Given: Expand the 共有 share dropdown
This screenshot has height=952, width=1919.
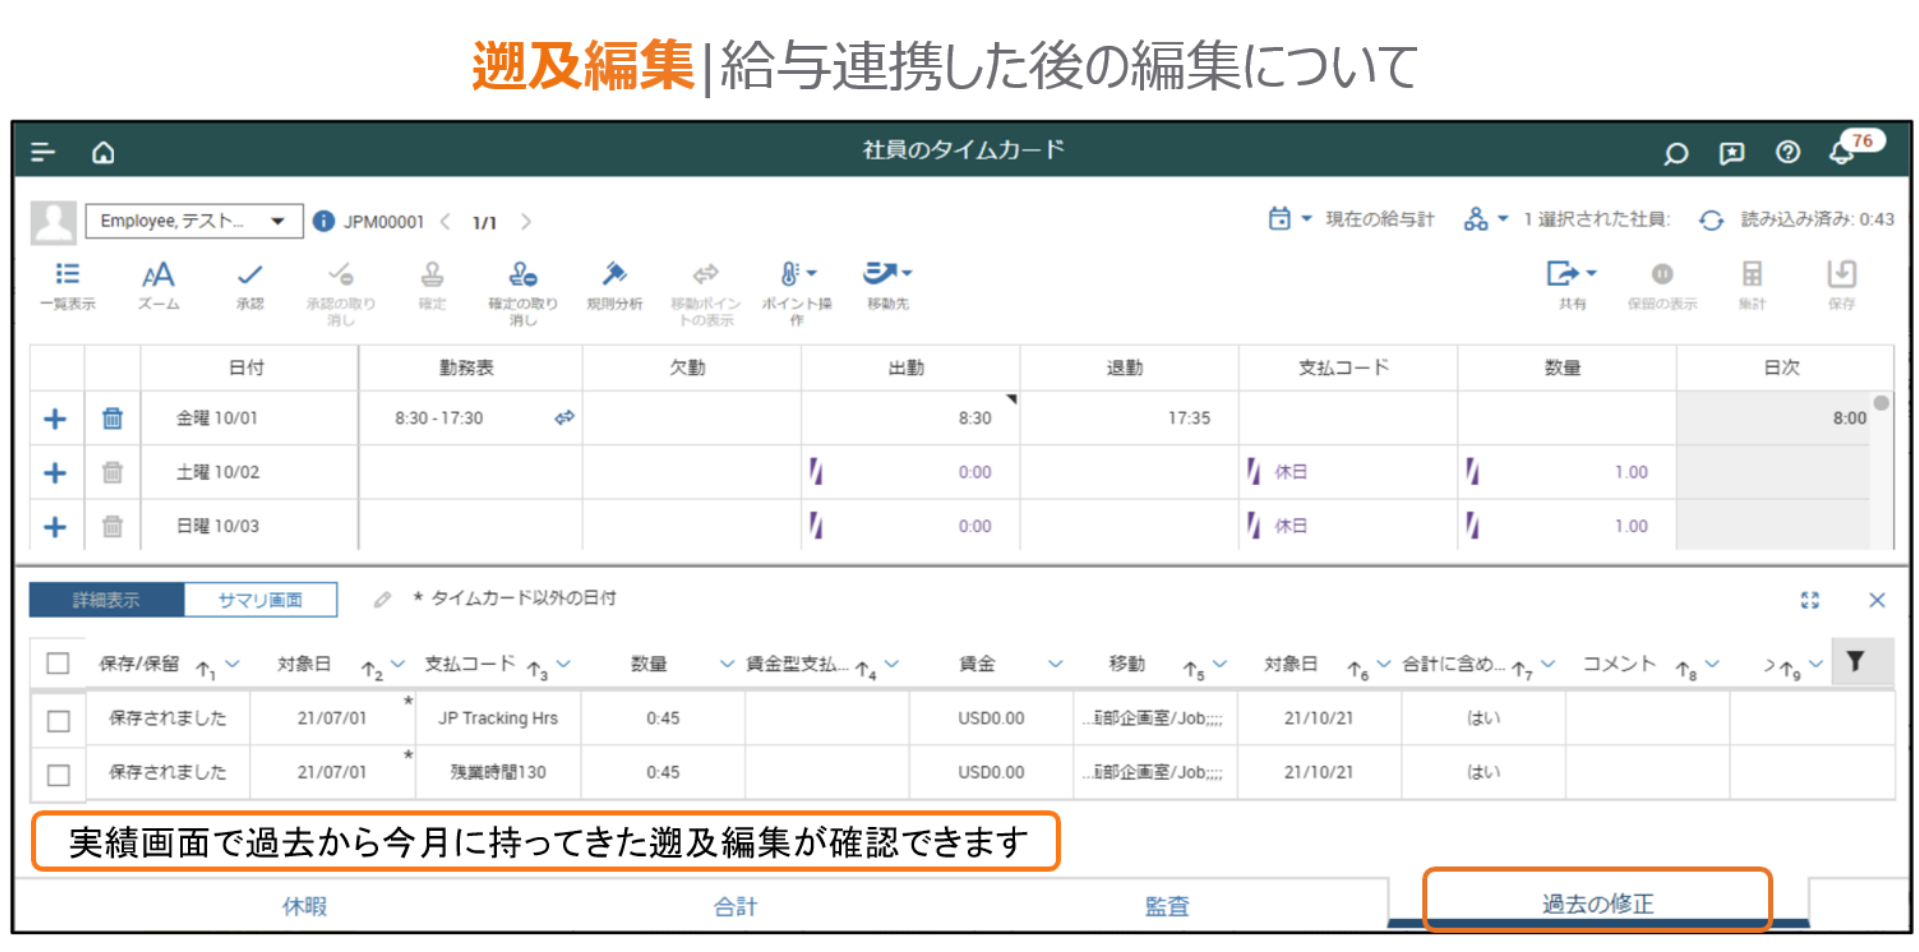Looking at the screenshot, I should pyautogui.click(x=1571, y=275).
